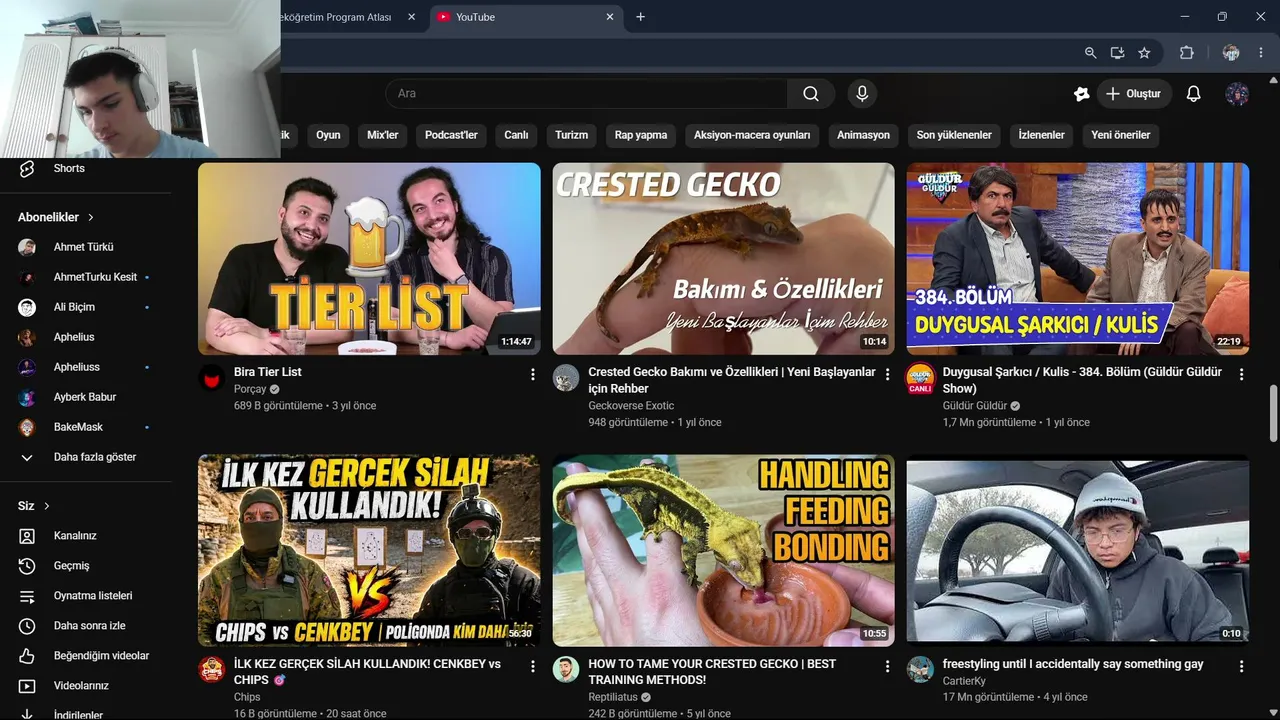Image resolution: width=1280 pixels, height=720 pixels.
Task: Click the Oynatma listeleri playlist icon
Action: click(x=27, y=596)
